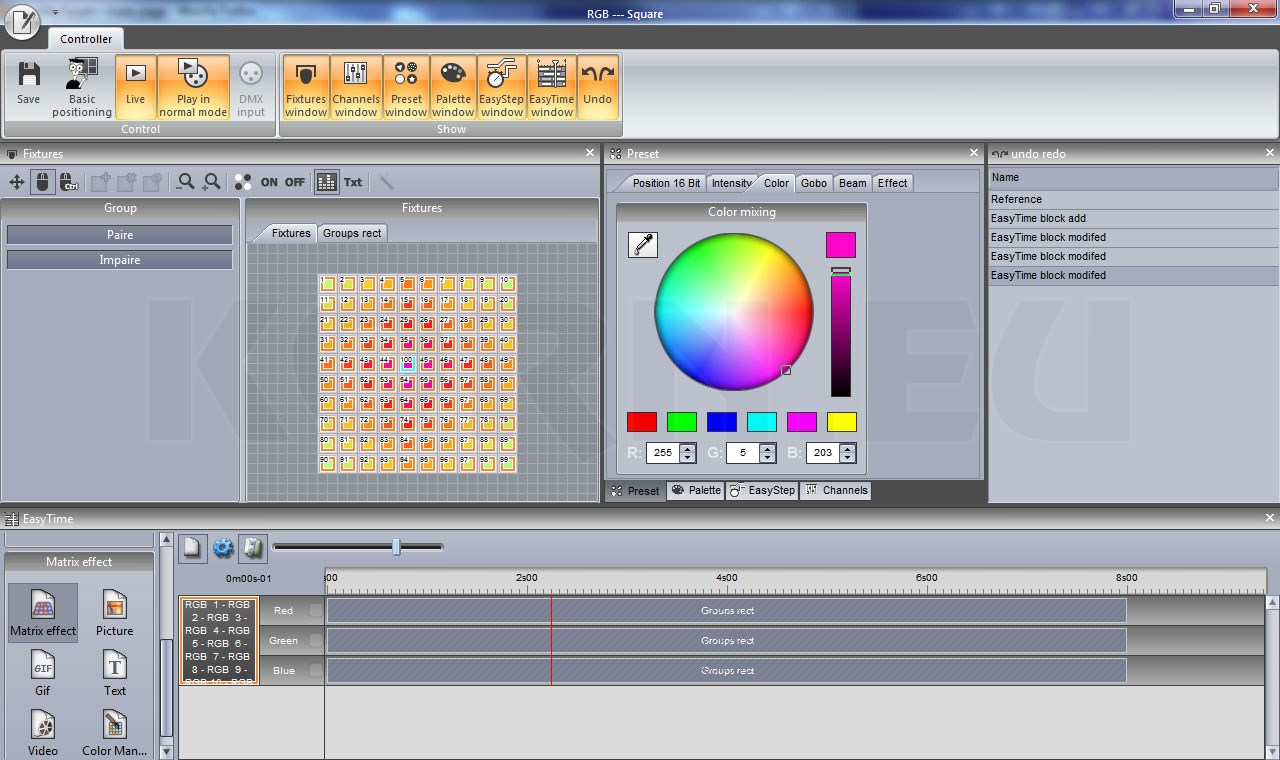This screenshot has height=760, width=1280.
Task: Increase the G value with stepper arrow
Action: [x=768, y=448]
